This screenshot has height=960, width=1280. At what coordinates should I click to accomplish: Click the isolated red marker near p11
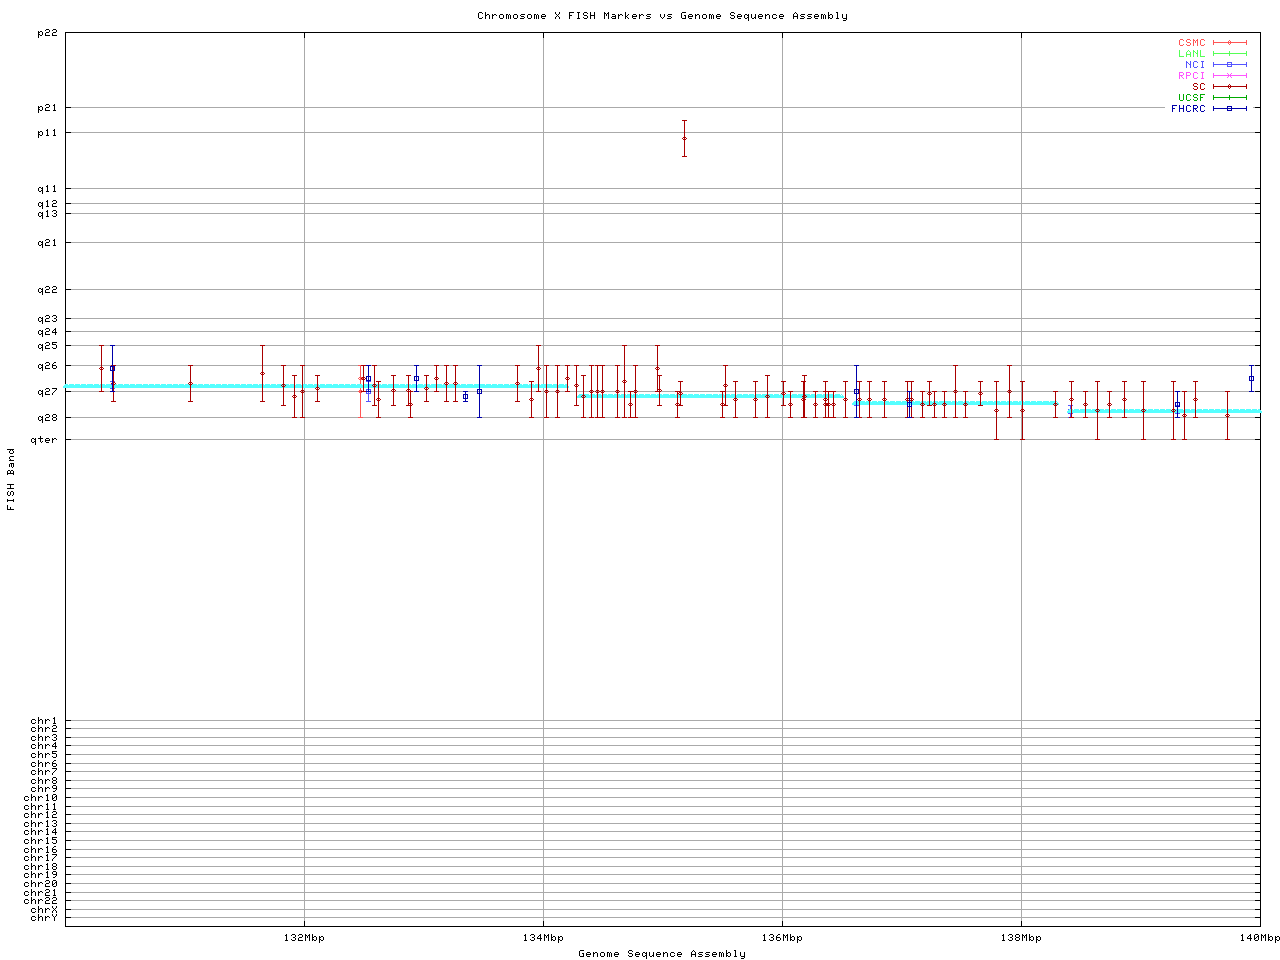pyautogui.click(x=684, y=138)
